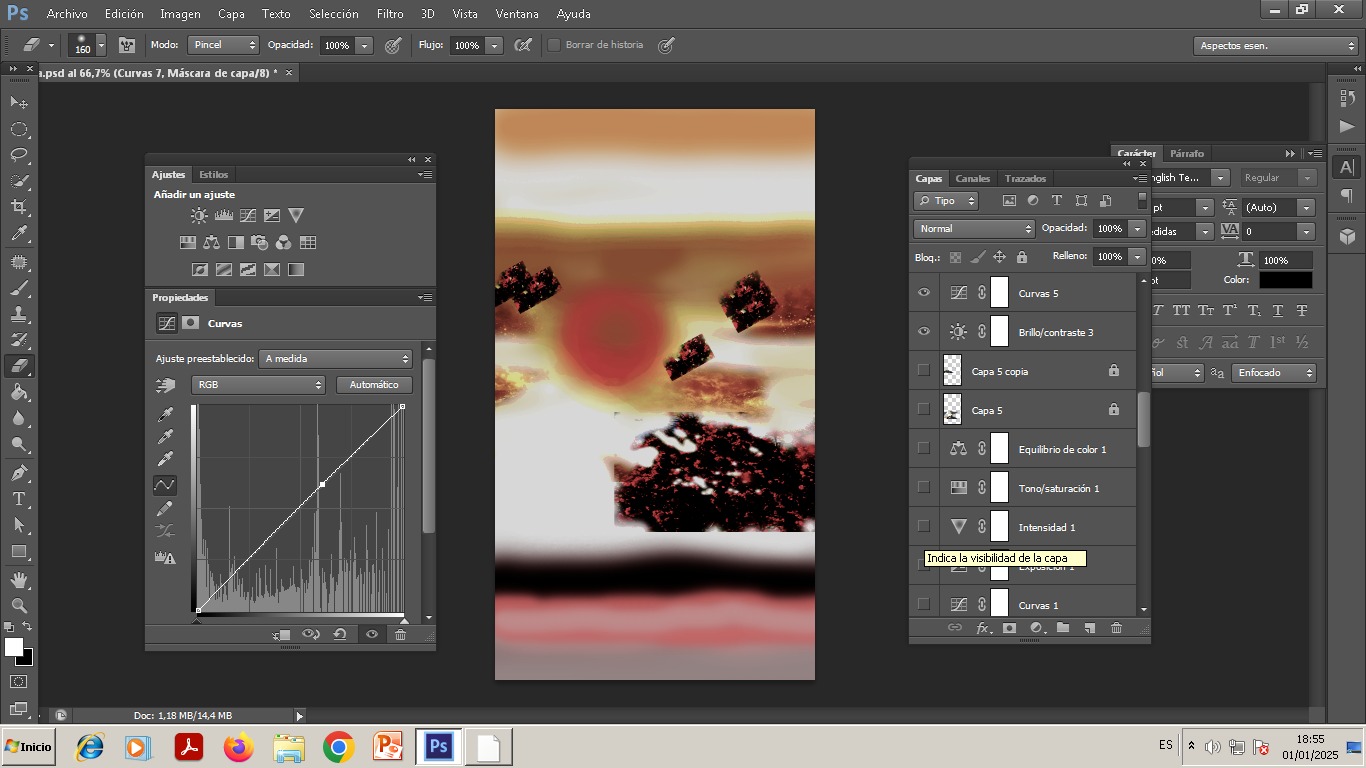Show the Capa 5 layer
Image resolution: width=1366 pixels, height=768 pixels.
(924, 410)
